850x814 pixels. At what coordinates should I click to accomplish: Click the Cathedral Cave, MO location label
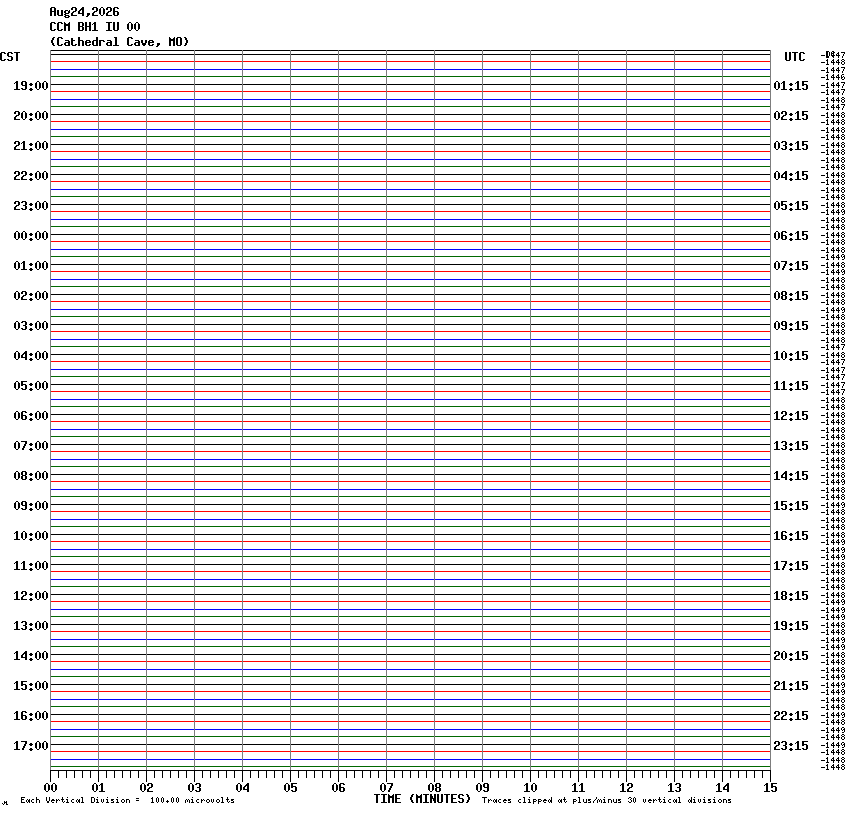pos(119,42)
